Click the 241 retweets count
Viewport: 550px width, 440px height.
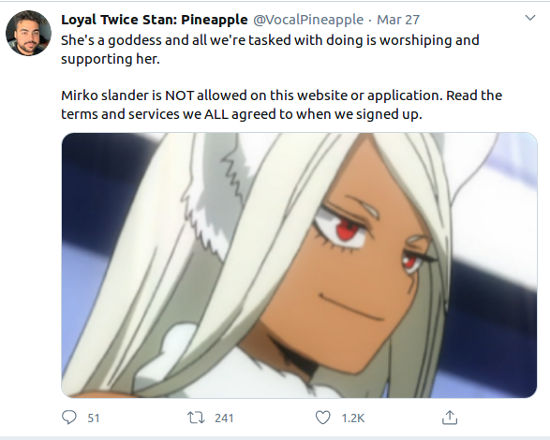(224, 418)
